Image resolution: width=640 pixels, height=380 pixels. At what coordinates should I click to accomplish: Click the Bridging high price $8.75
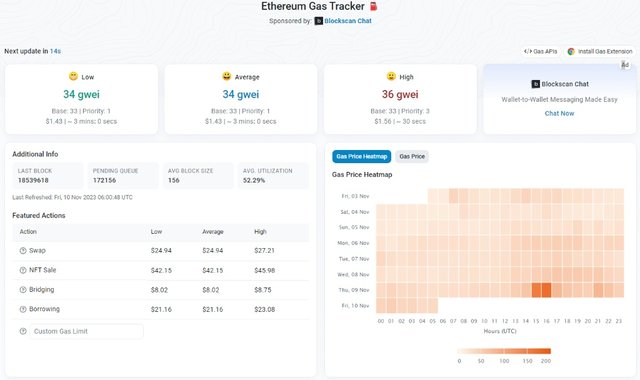point(262,290)
